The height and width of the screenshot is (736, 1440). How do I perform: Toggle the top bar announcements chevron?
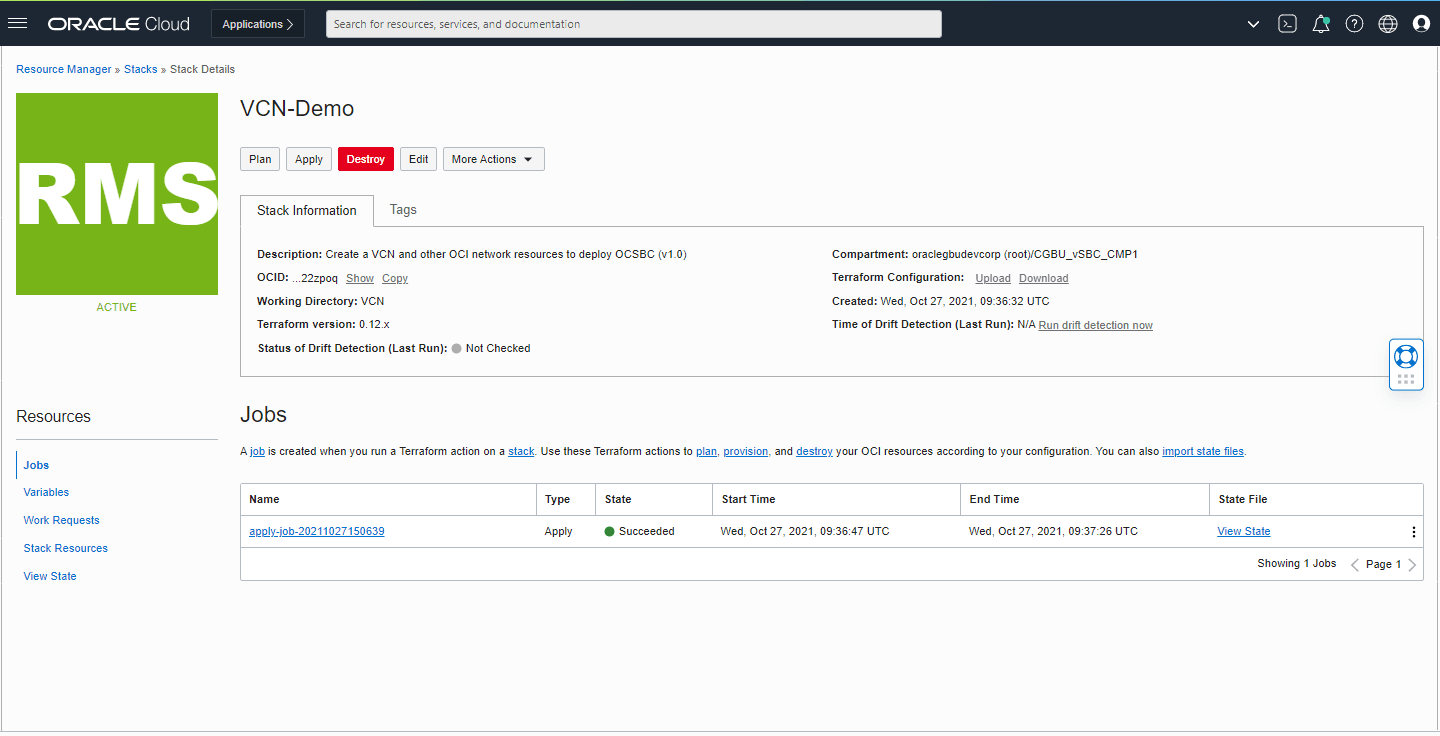click(x=1253, y=23)
